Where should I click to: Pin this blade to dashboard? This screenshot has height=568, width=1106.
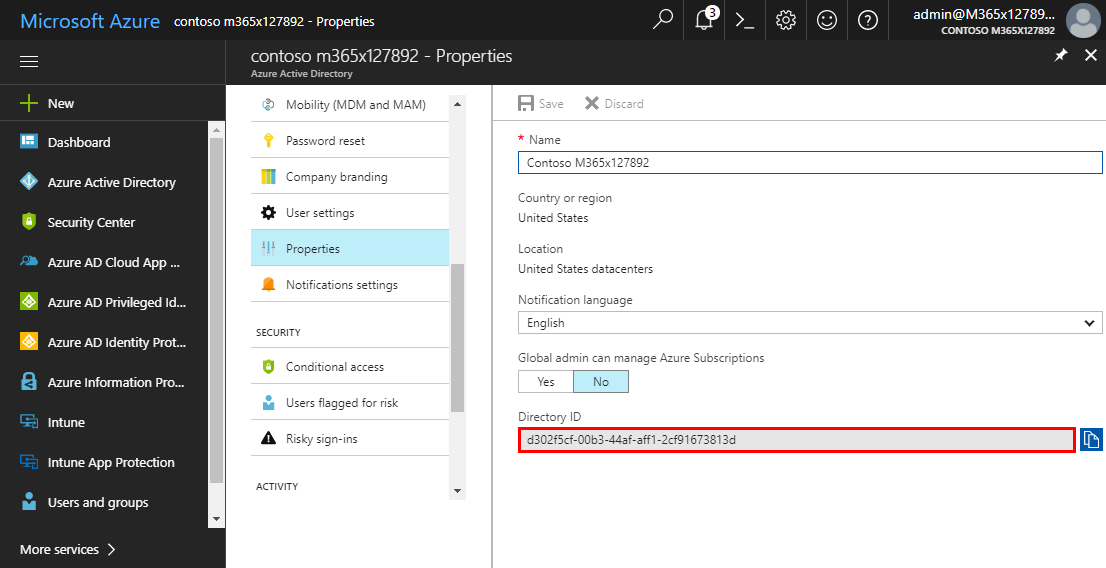(x=1061, y=56)
